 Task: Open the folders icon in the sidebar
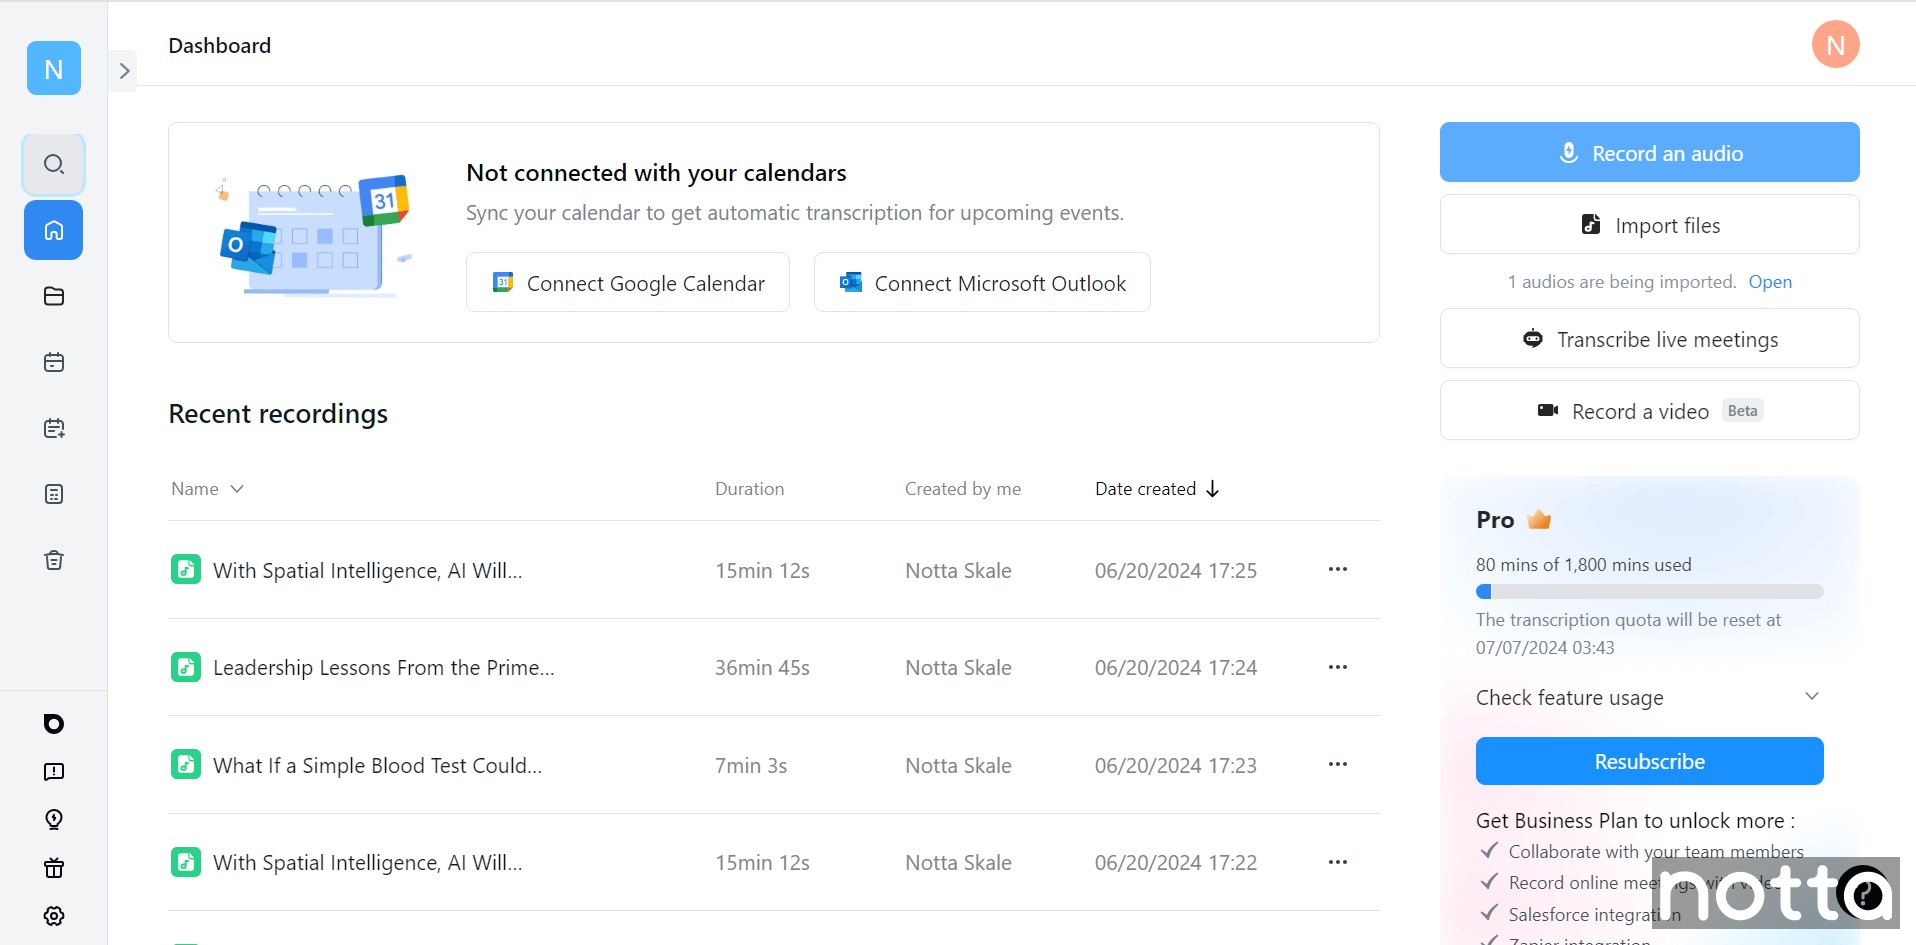(x=54, y=296)
